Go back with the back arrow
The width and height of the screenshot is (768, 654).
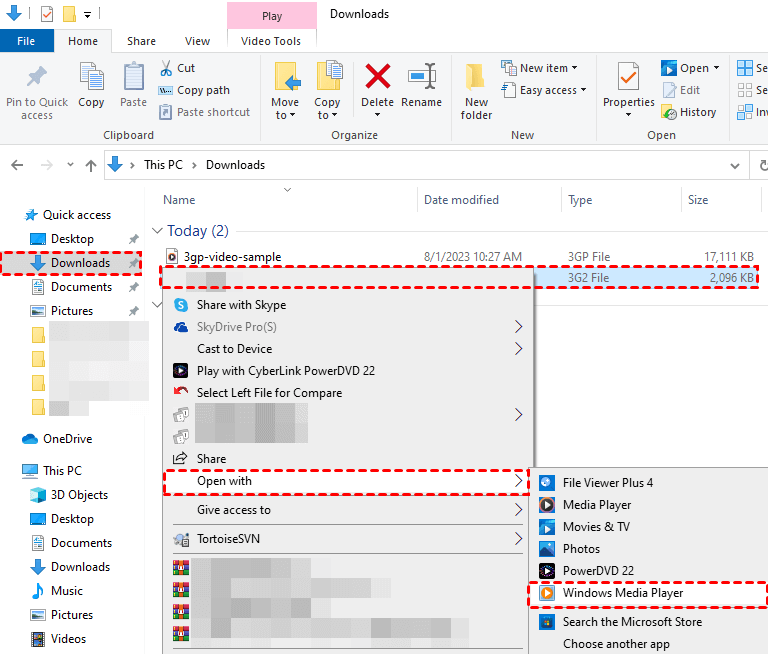pos(17,165)
